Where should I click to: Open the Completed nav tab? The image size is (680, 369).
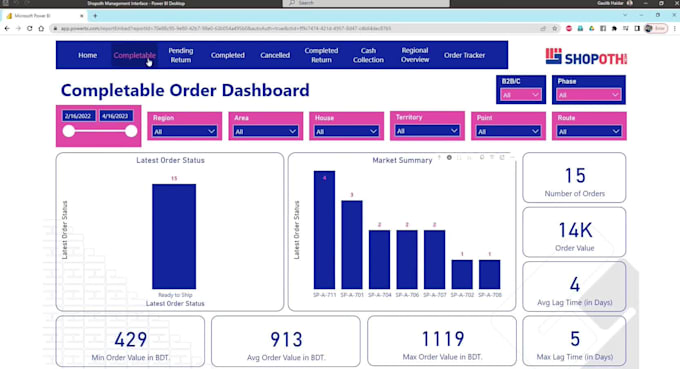tap(228, 55)
